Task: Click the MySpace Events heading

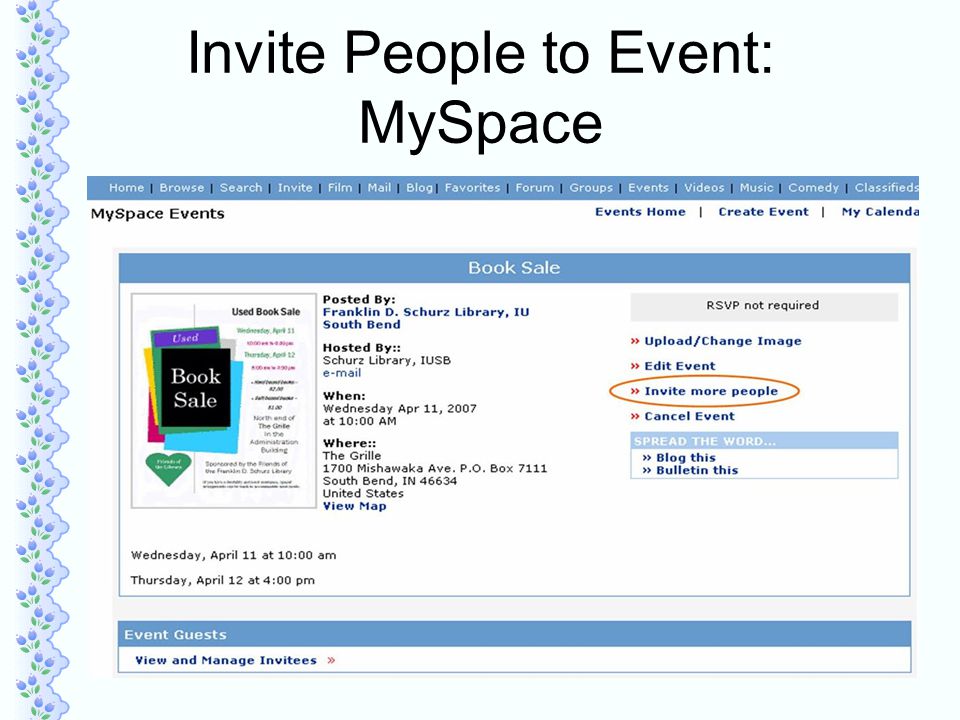Action: point(157,214)
